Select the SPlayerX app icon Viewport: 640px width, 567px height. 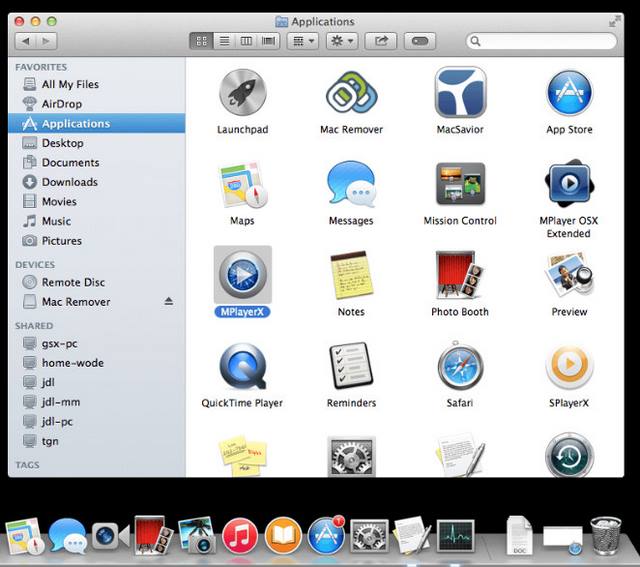coord(569,367)
